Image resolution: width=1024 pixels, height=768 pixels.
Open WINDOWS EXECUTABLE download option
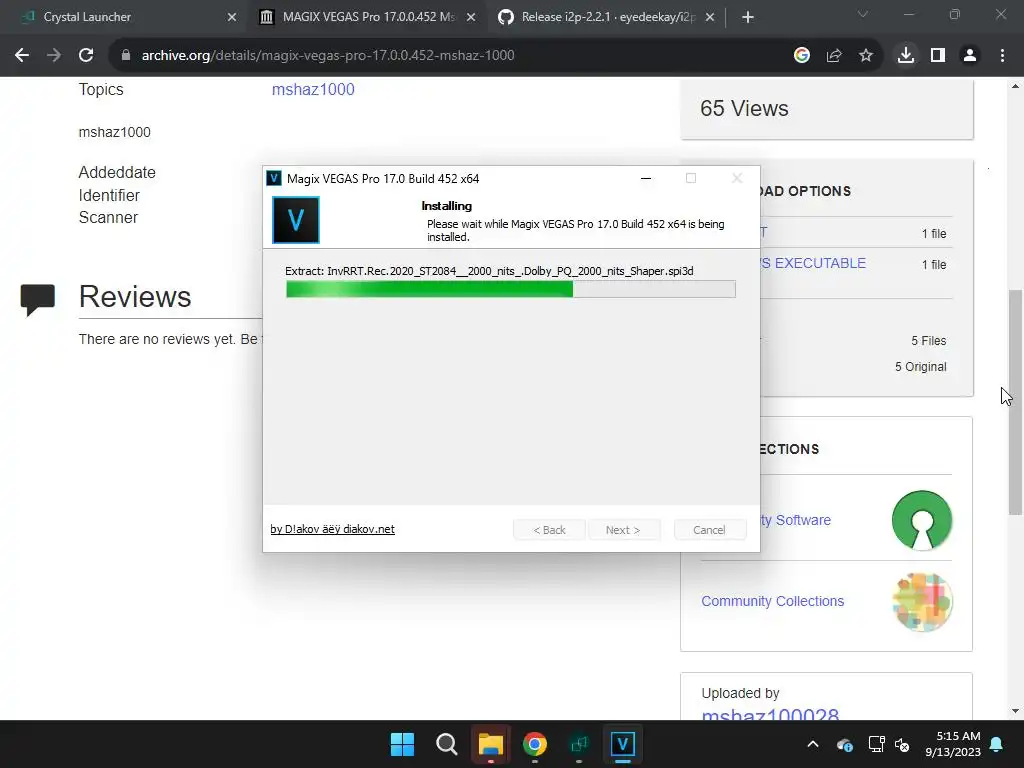(813, 263)
